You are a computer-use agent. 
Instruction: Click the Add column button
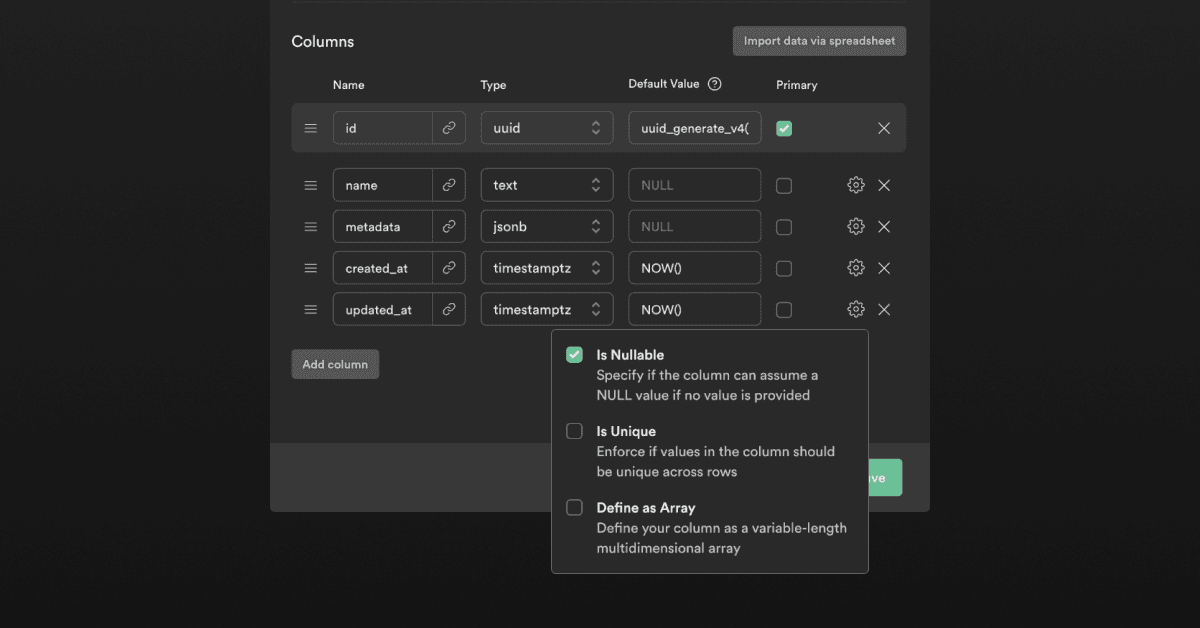335,364
